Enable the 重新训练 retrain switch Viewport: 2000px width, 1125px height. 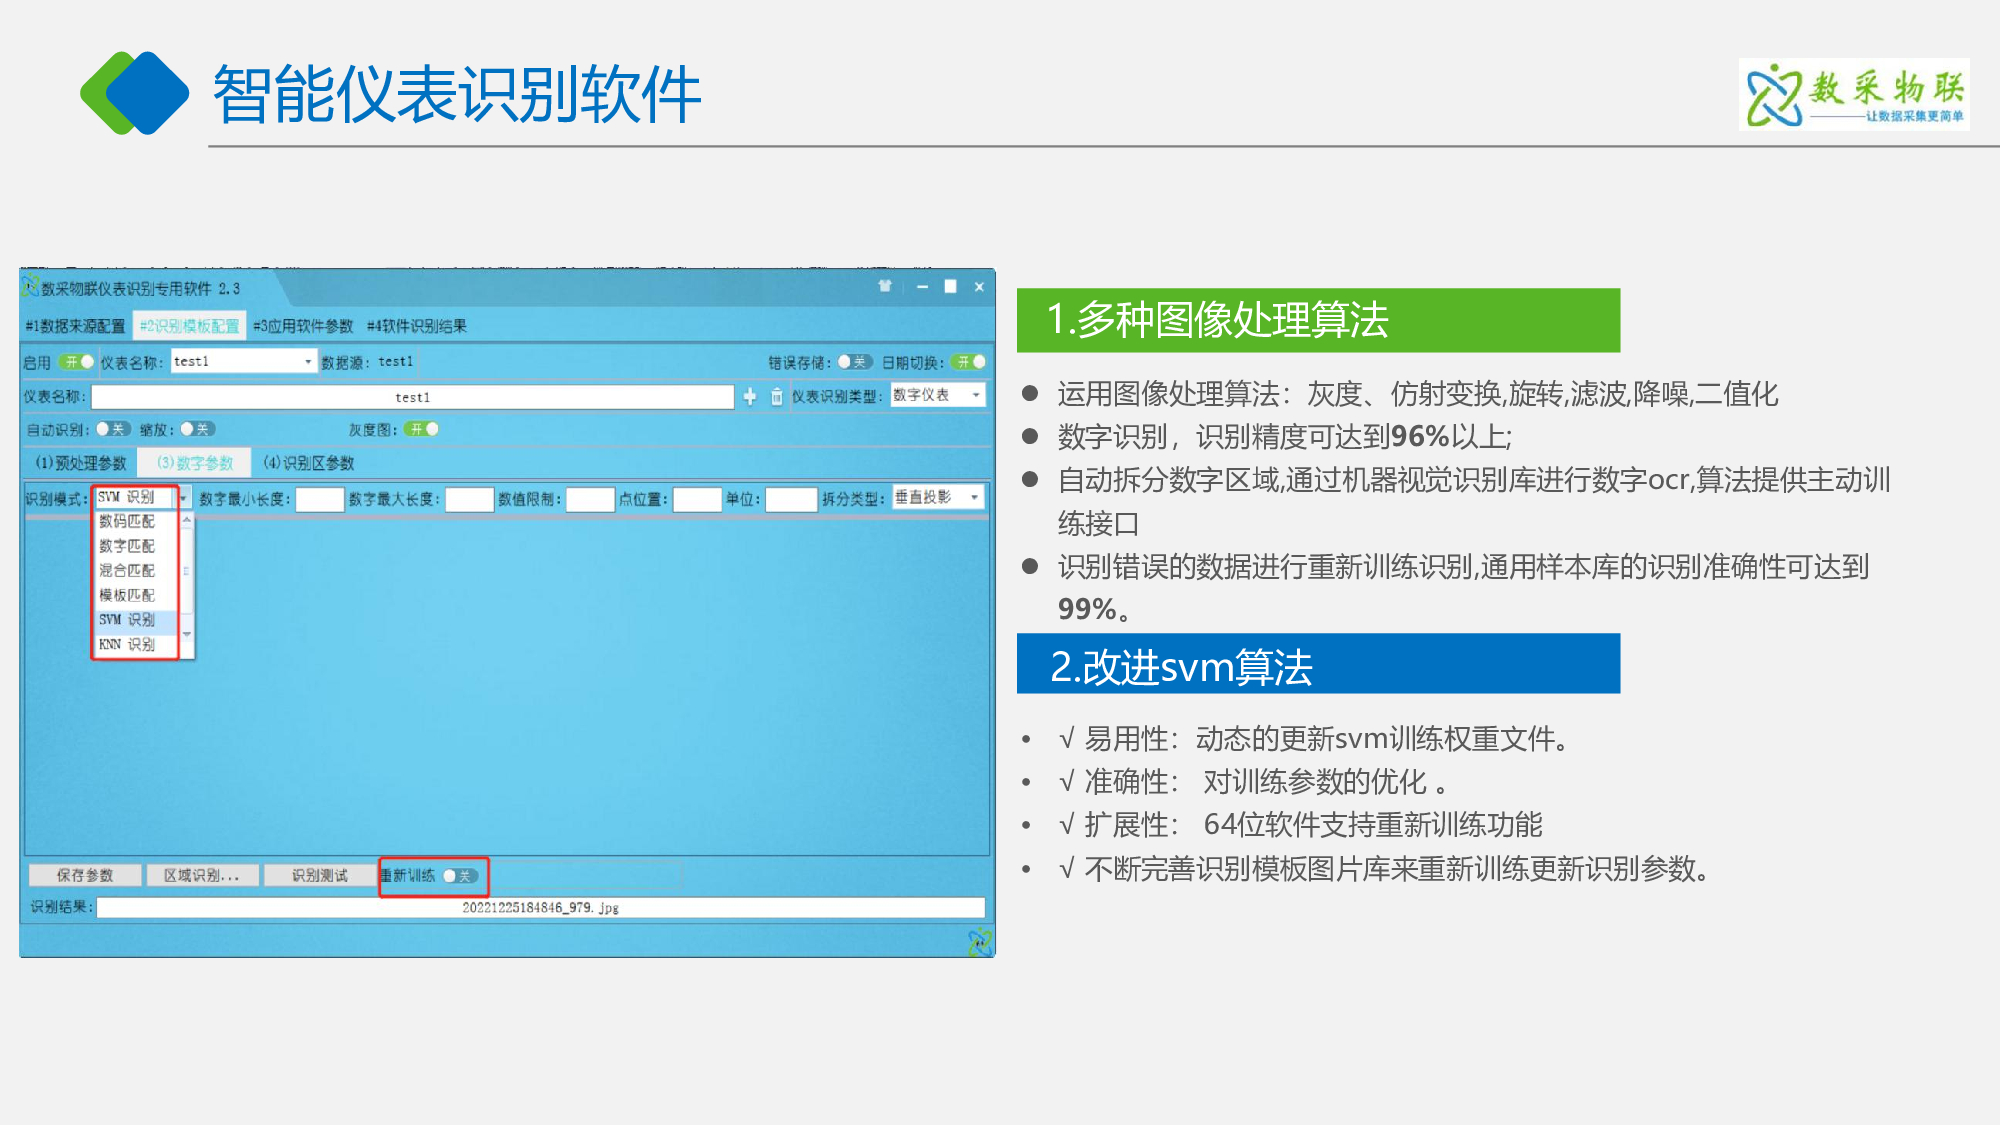[460, 876]
